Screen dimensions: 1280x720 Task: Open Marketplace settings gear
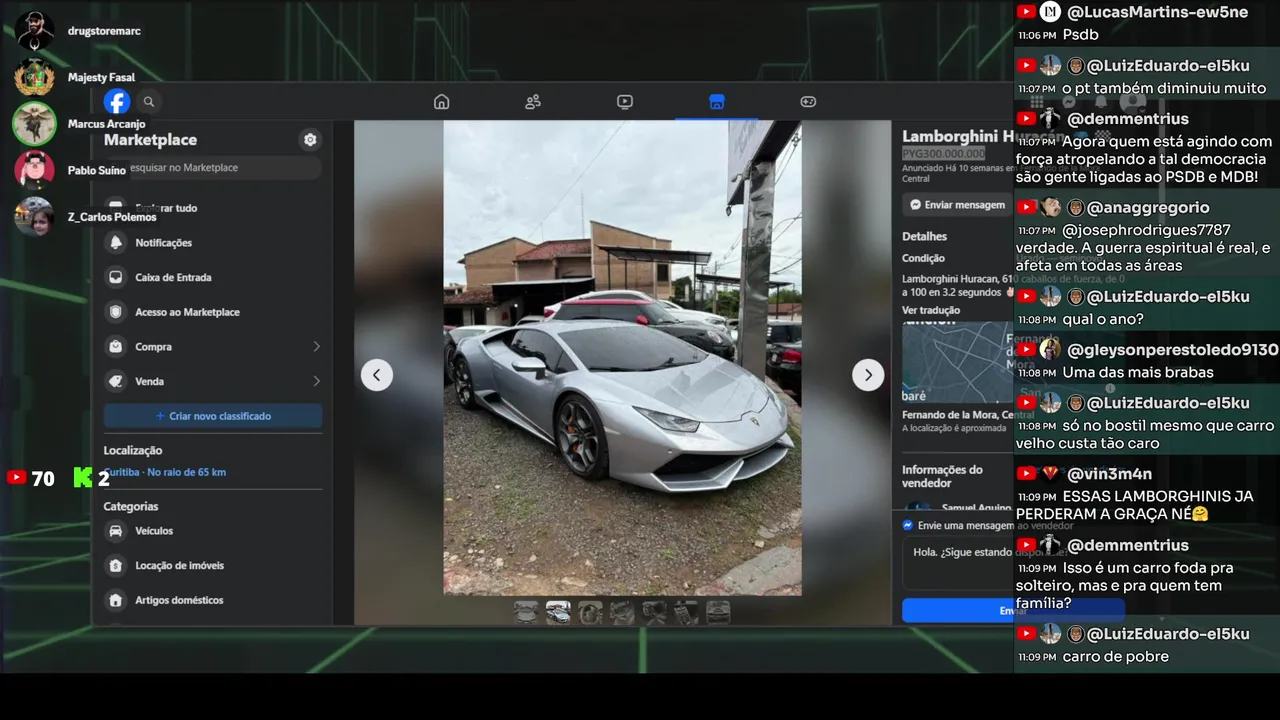(310, 140)
